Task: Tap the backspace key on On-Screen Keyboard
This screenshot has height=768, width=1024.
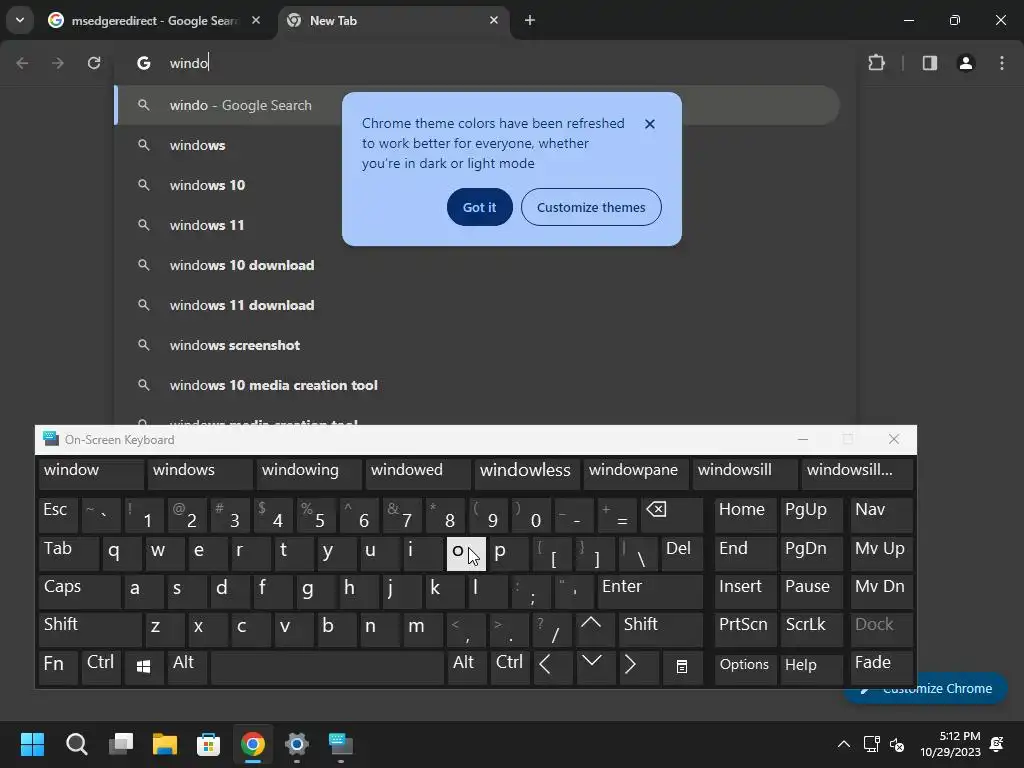Action: coord(671,514)
